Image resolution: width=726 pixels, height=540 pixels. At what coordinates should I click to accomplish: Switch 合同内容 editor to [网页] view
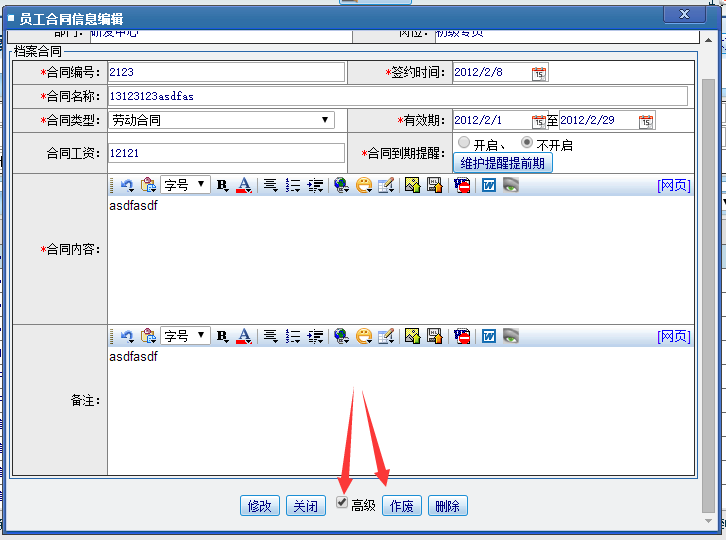click(673, 185)
